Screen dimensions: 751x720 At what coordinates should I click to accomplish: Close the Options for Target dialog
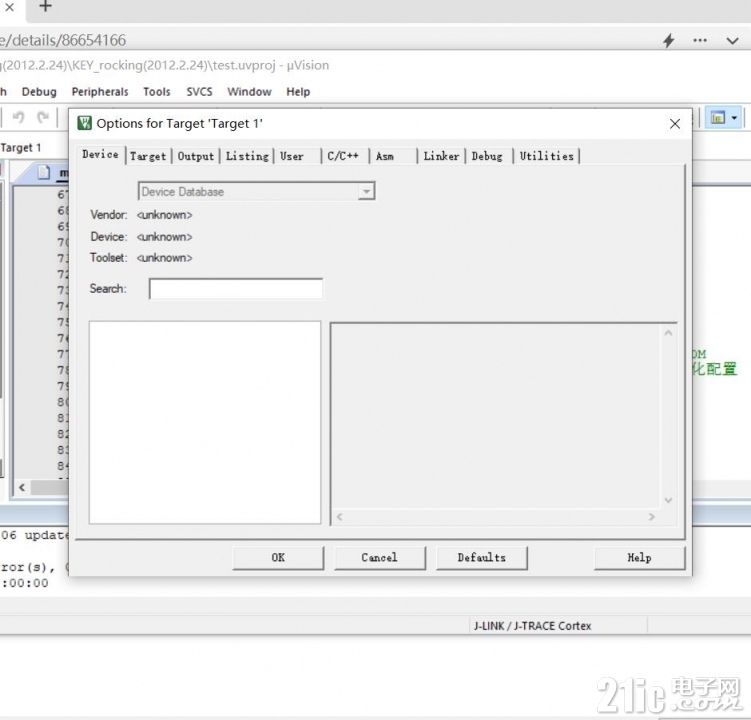tap(675, 124)
